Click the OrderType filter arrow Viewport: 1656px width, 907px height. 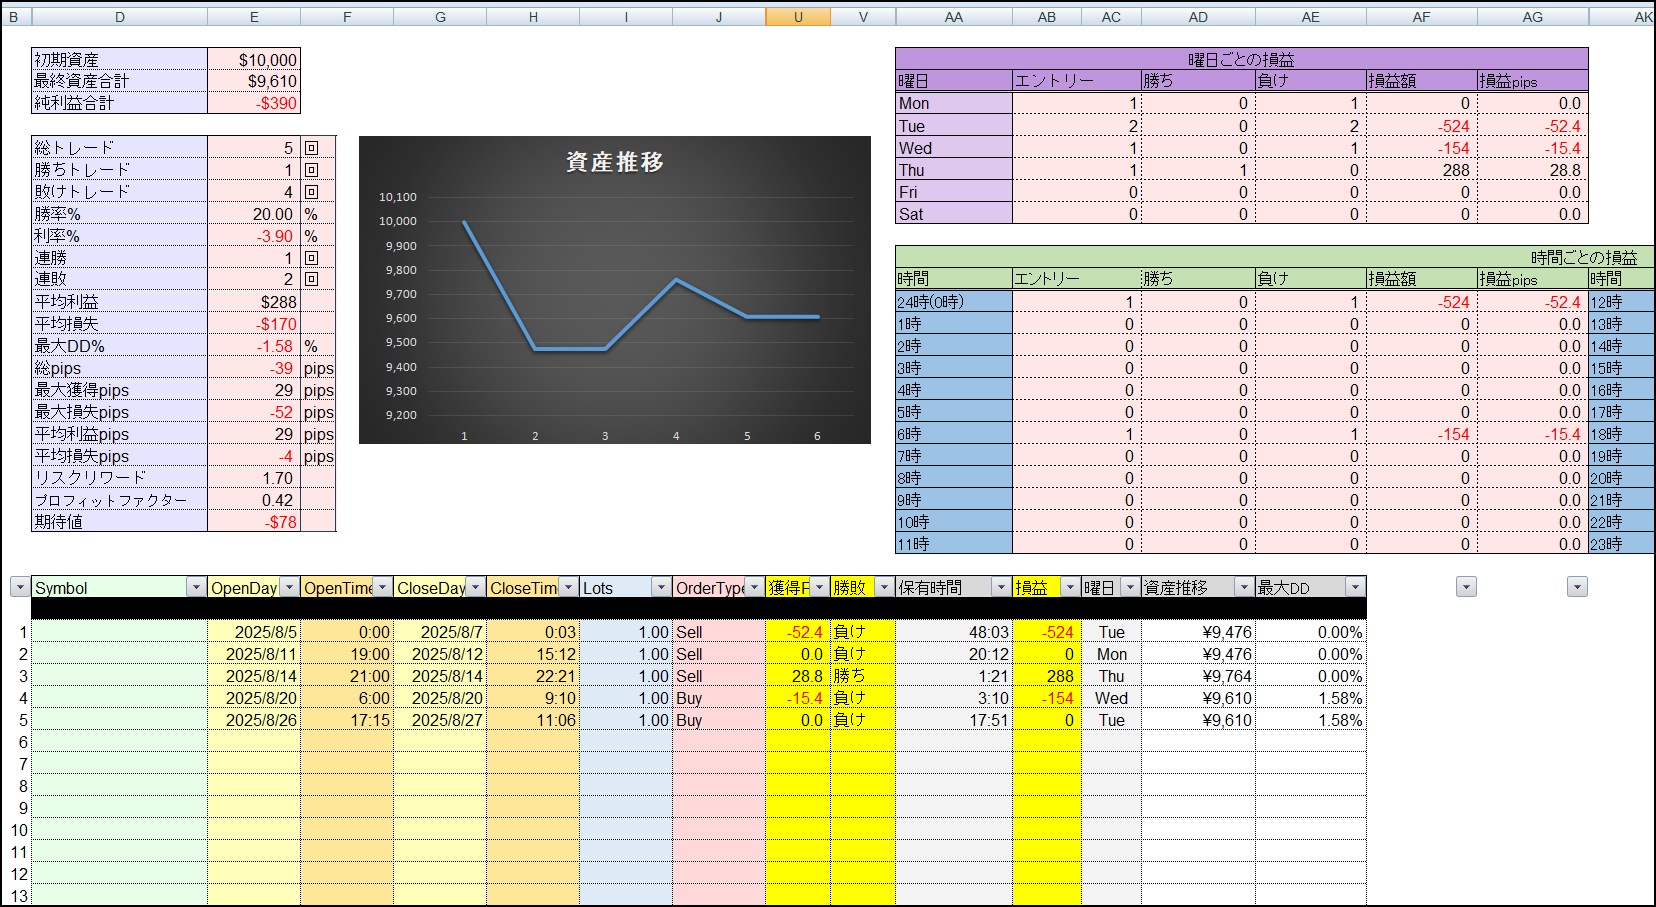(x=754, y=588)
